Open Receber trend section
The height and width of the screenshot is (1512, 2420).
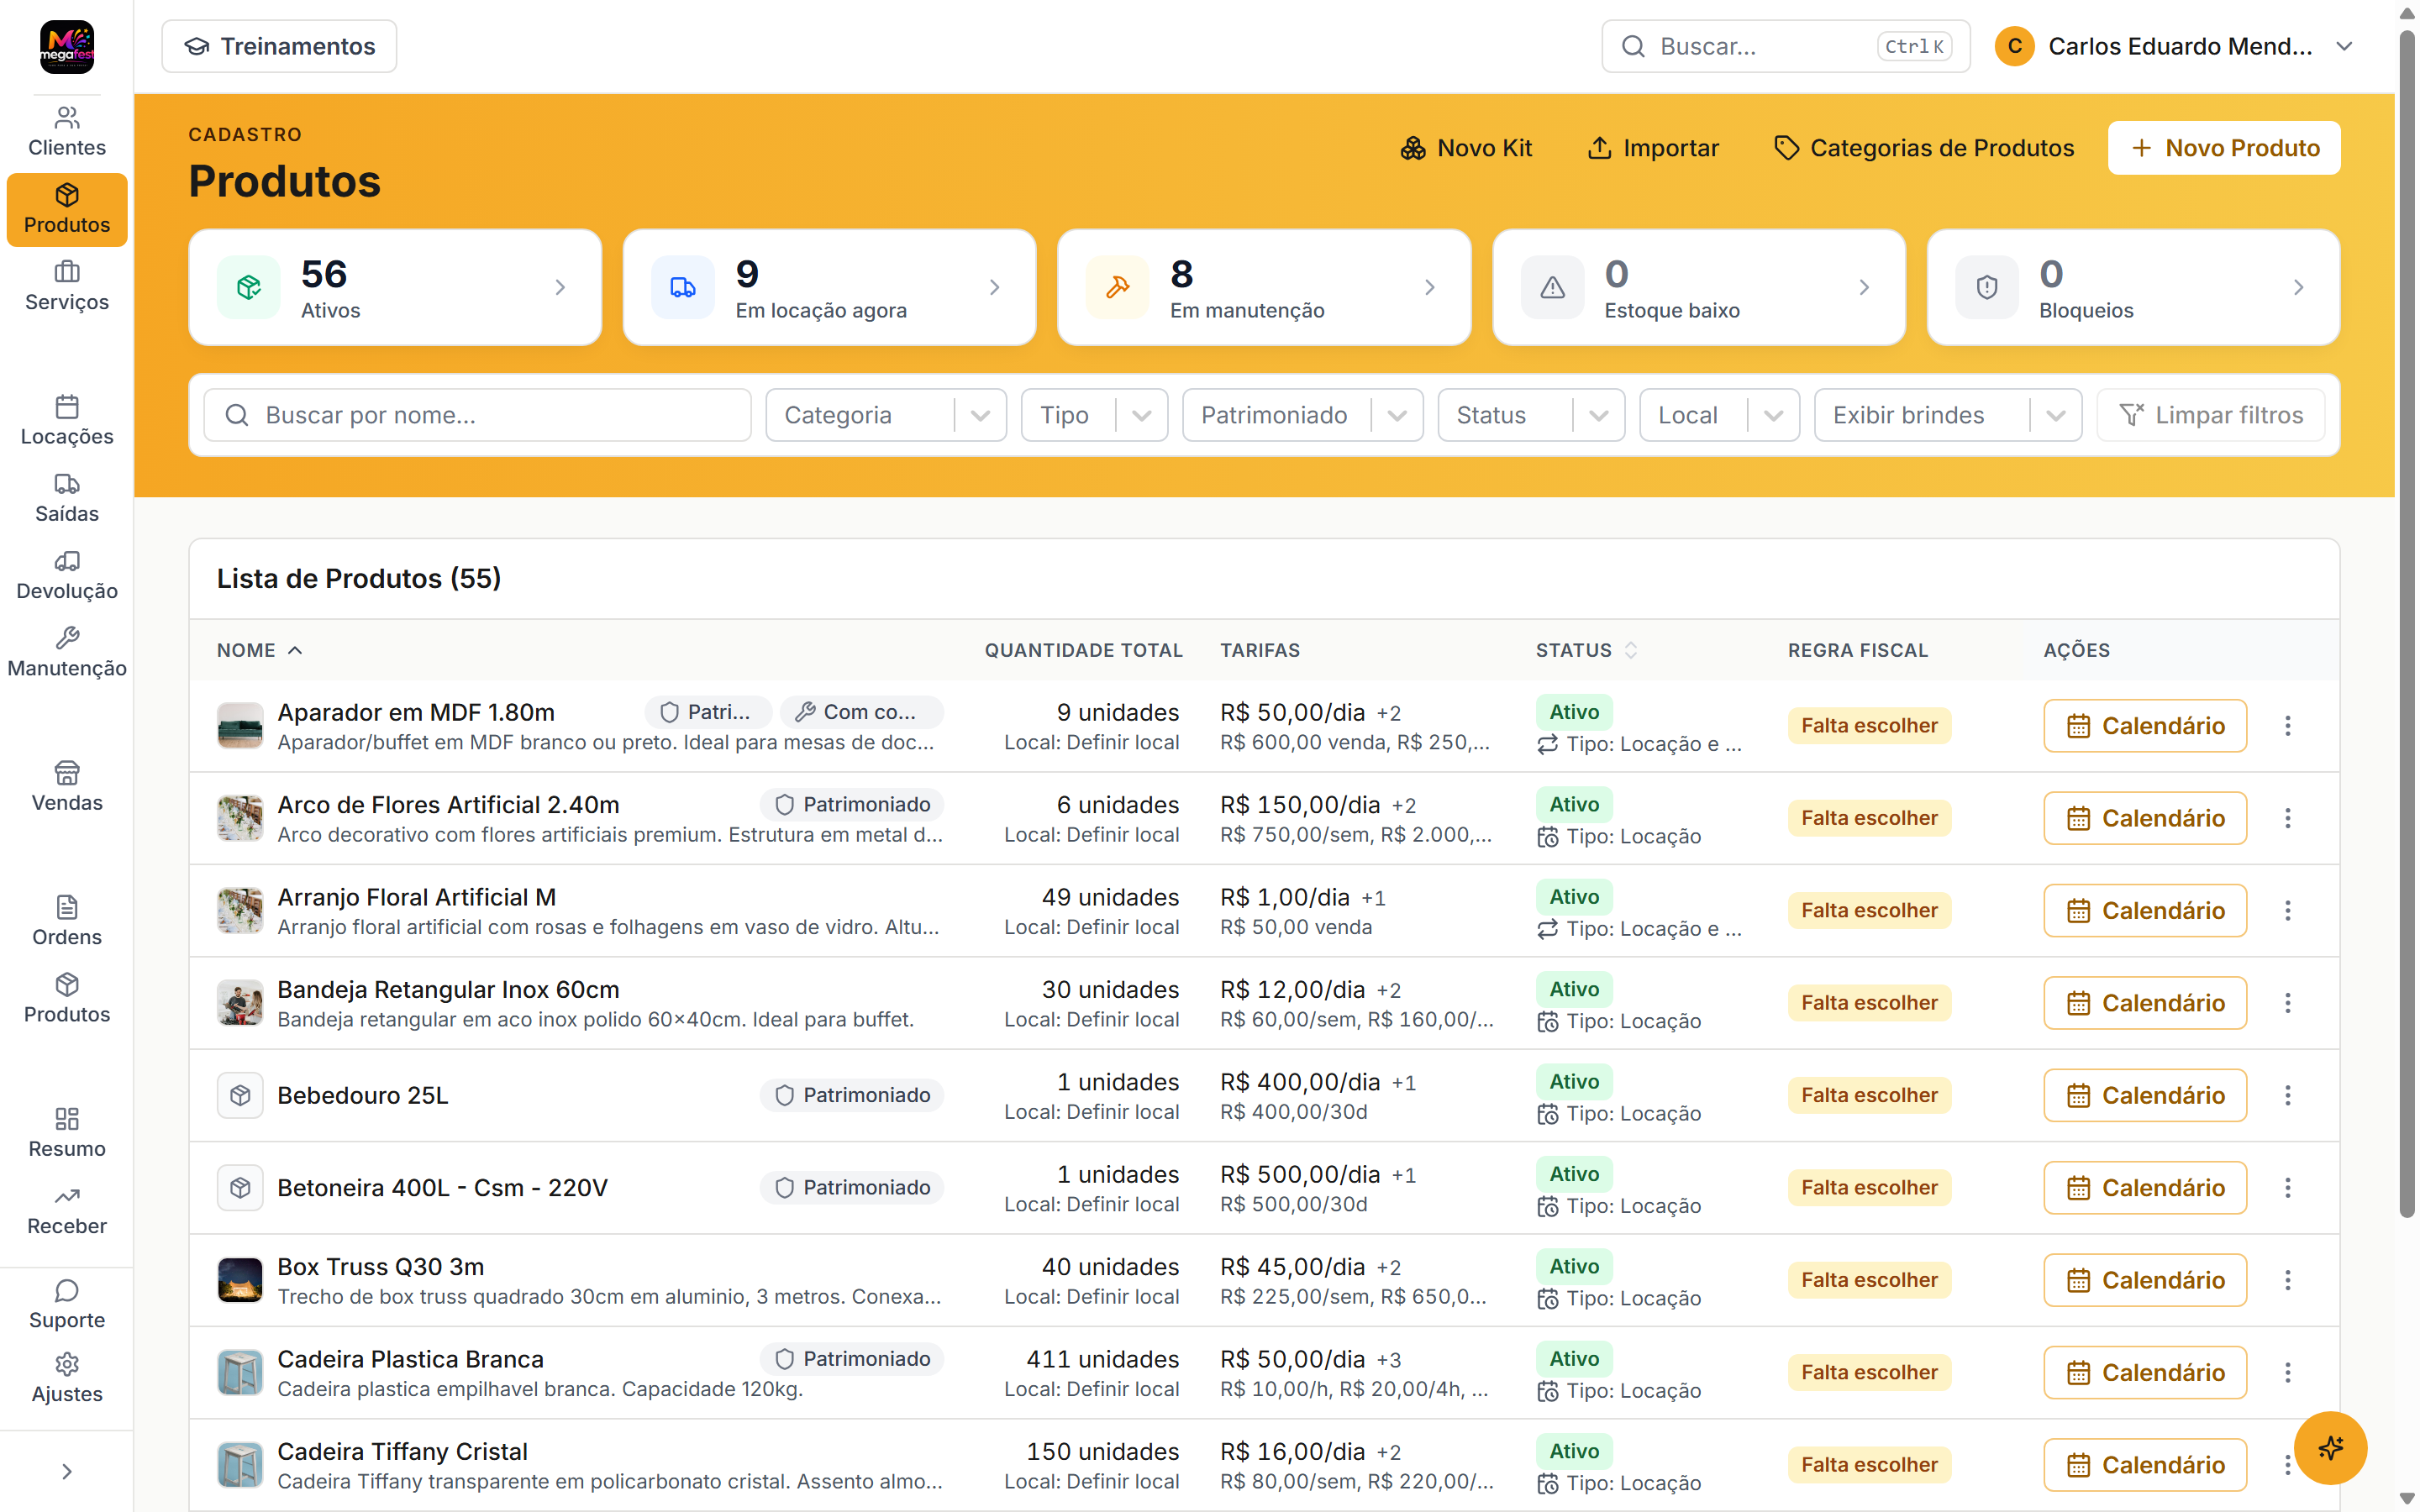[x=67, y=1210]
